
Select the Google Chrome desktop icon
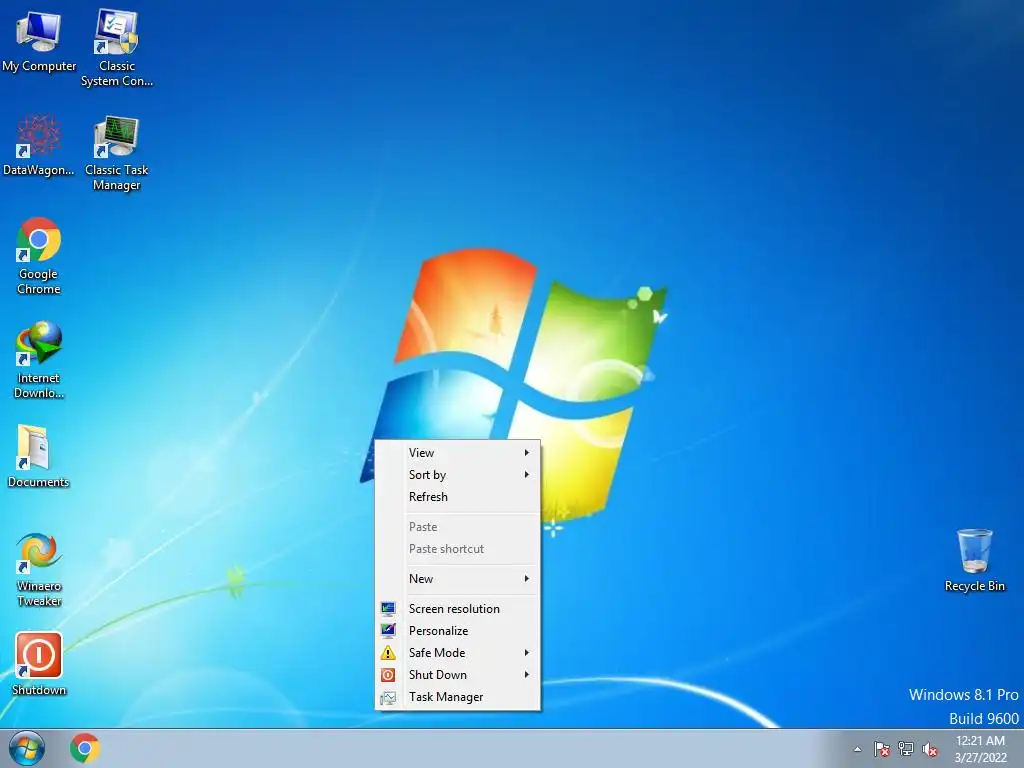coord(39,256)
